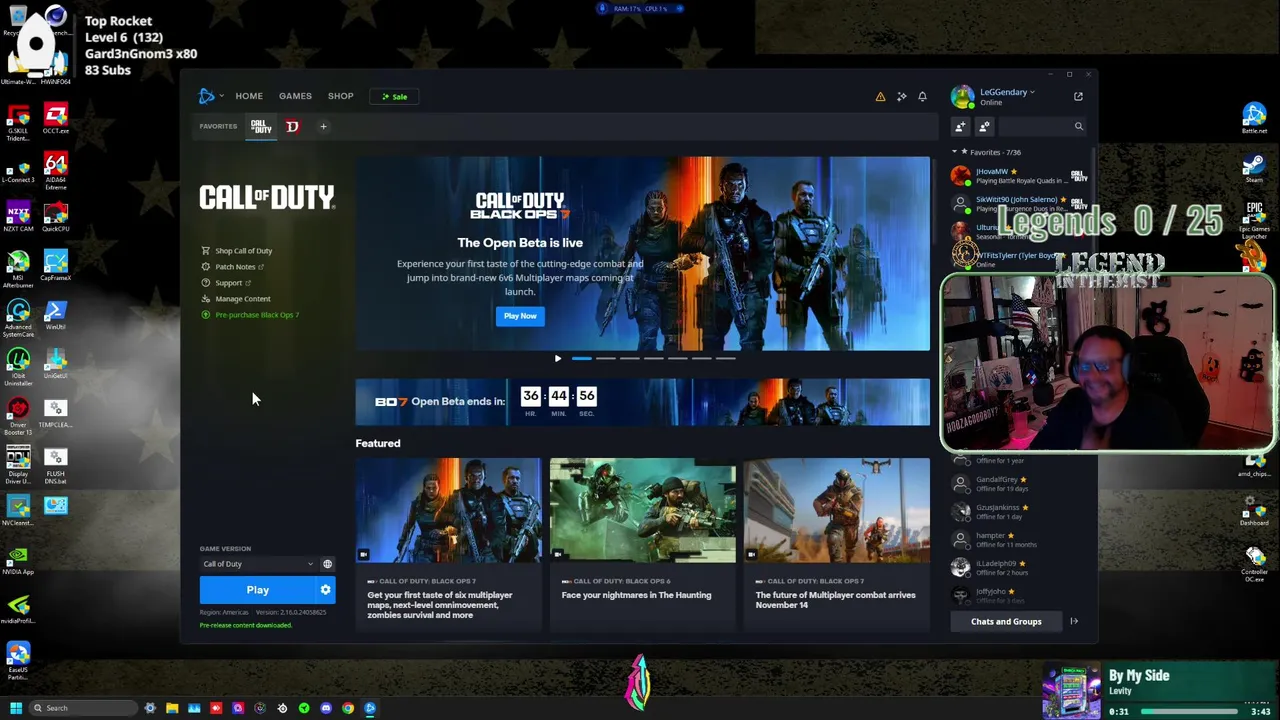The image size is (1280, 720).
Task: Select friend hampter
Action: point(1020,540)
